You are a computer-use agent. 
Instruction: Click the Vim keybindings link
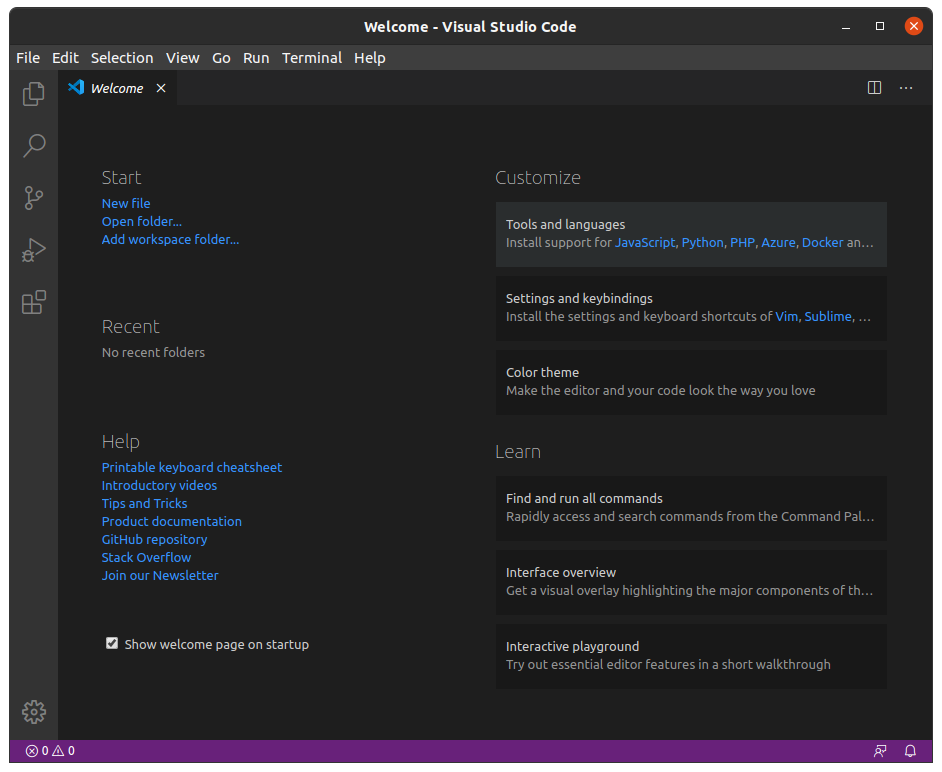click(x=786, y=317)
